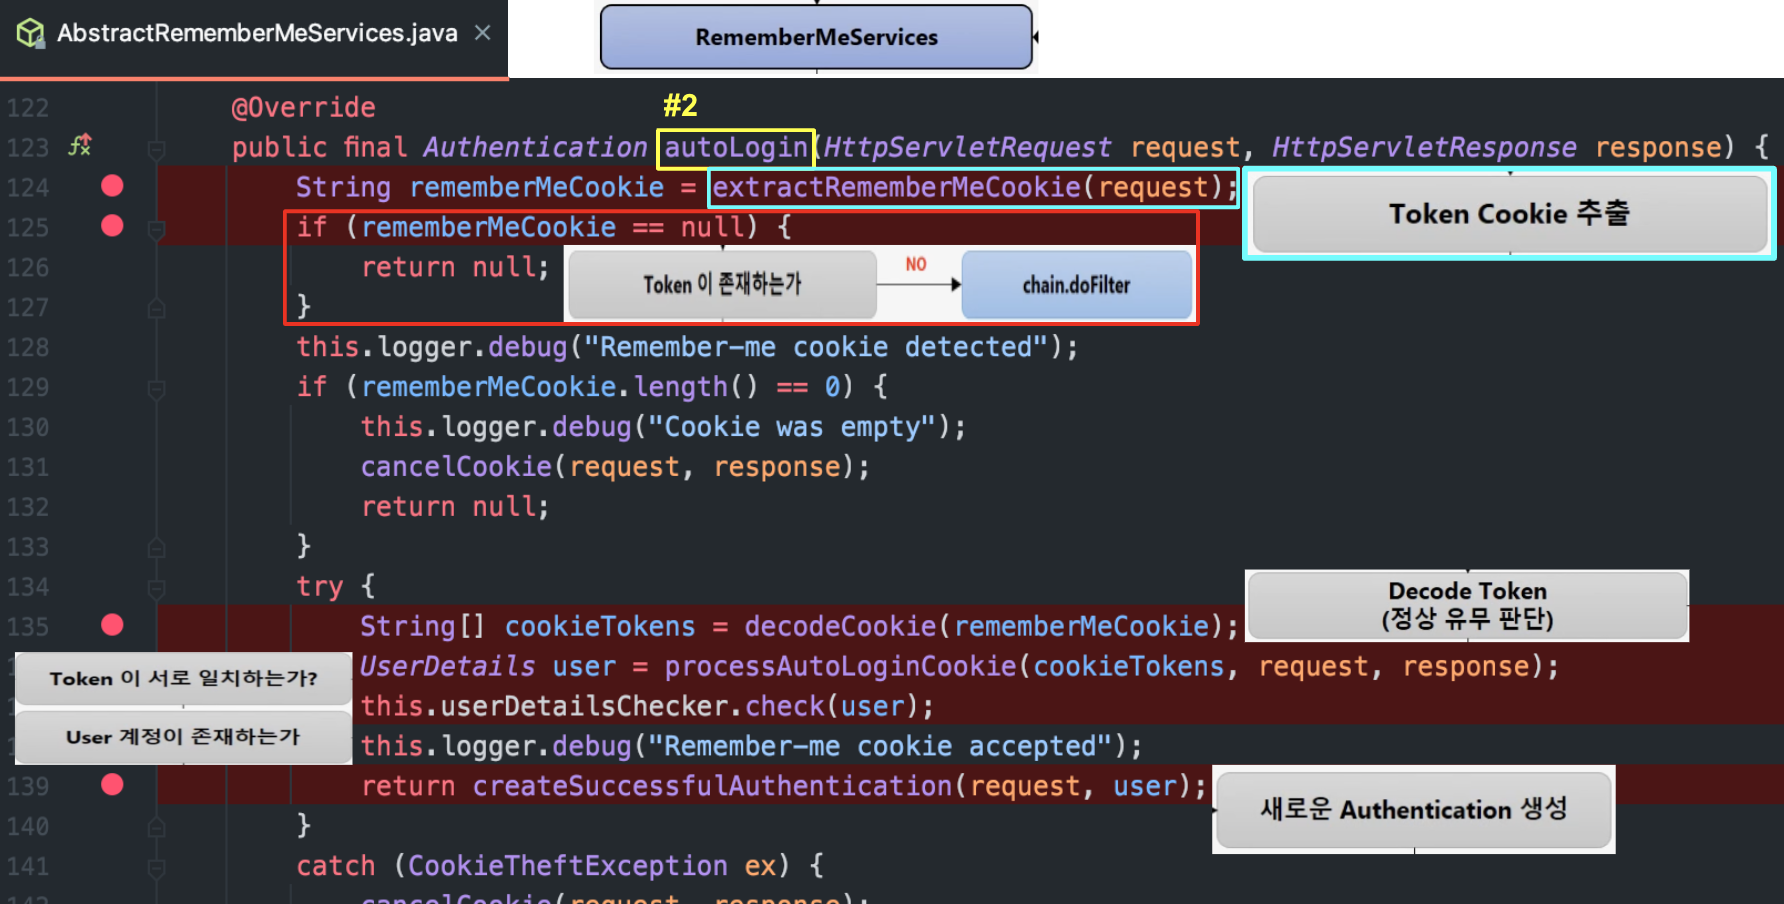Click the decodeCookie method call on line 135

click(x=840, y=627)
